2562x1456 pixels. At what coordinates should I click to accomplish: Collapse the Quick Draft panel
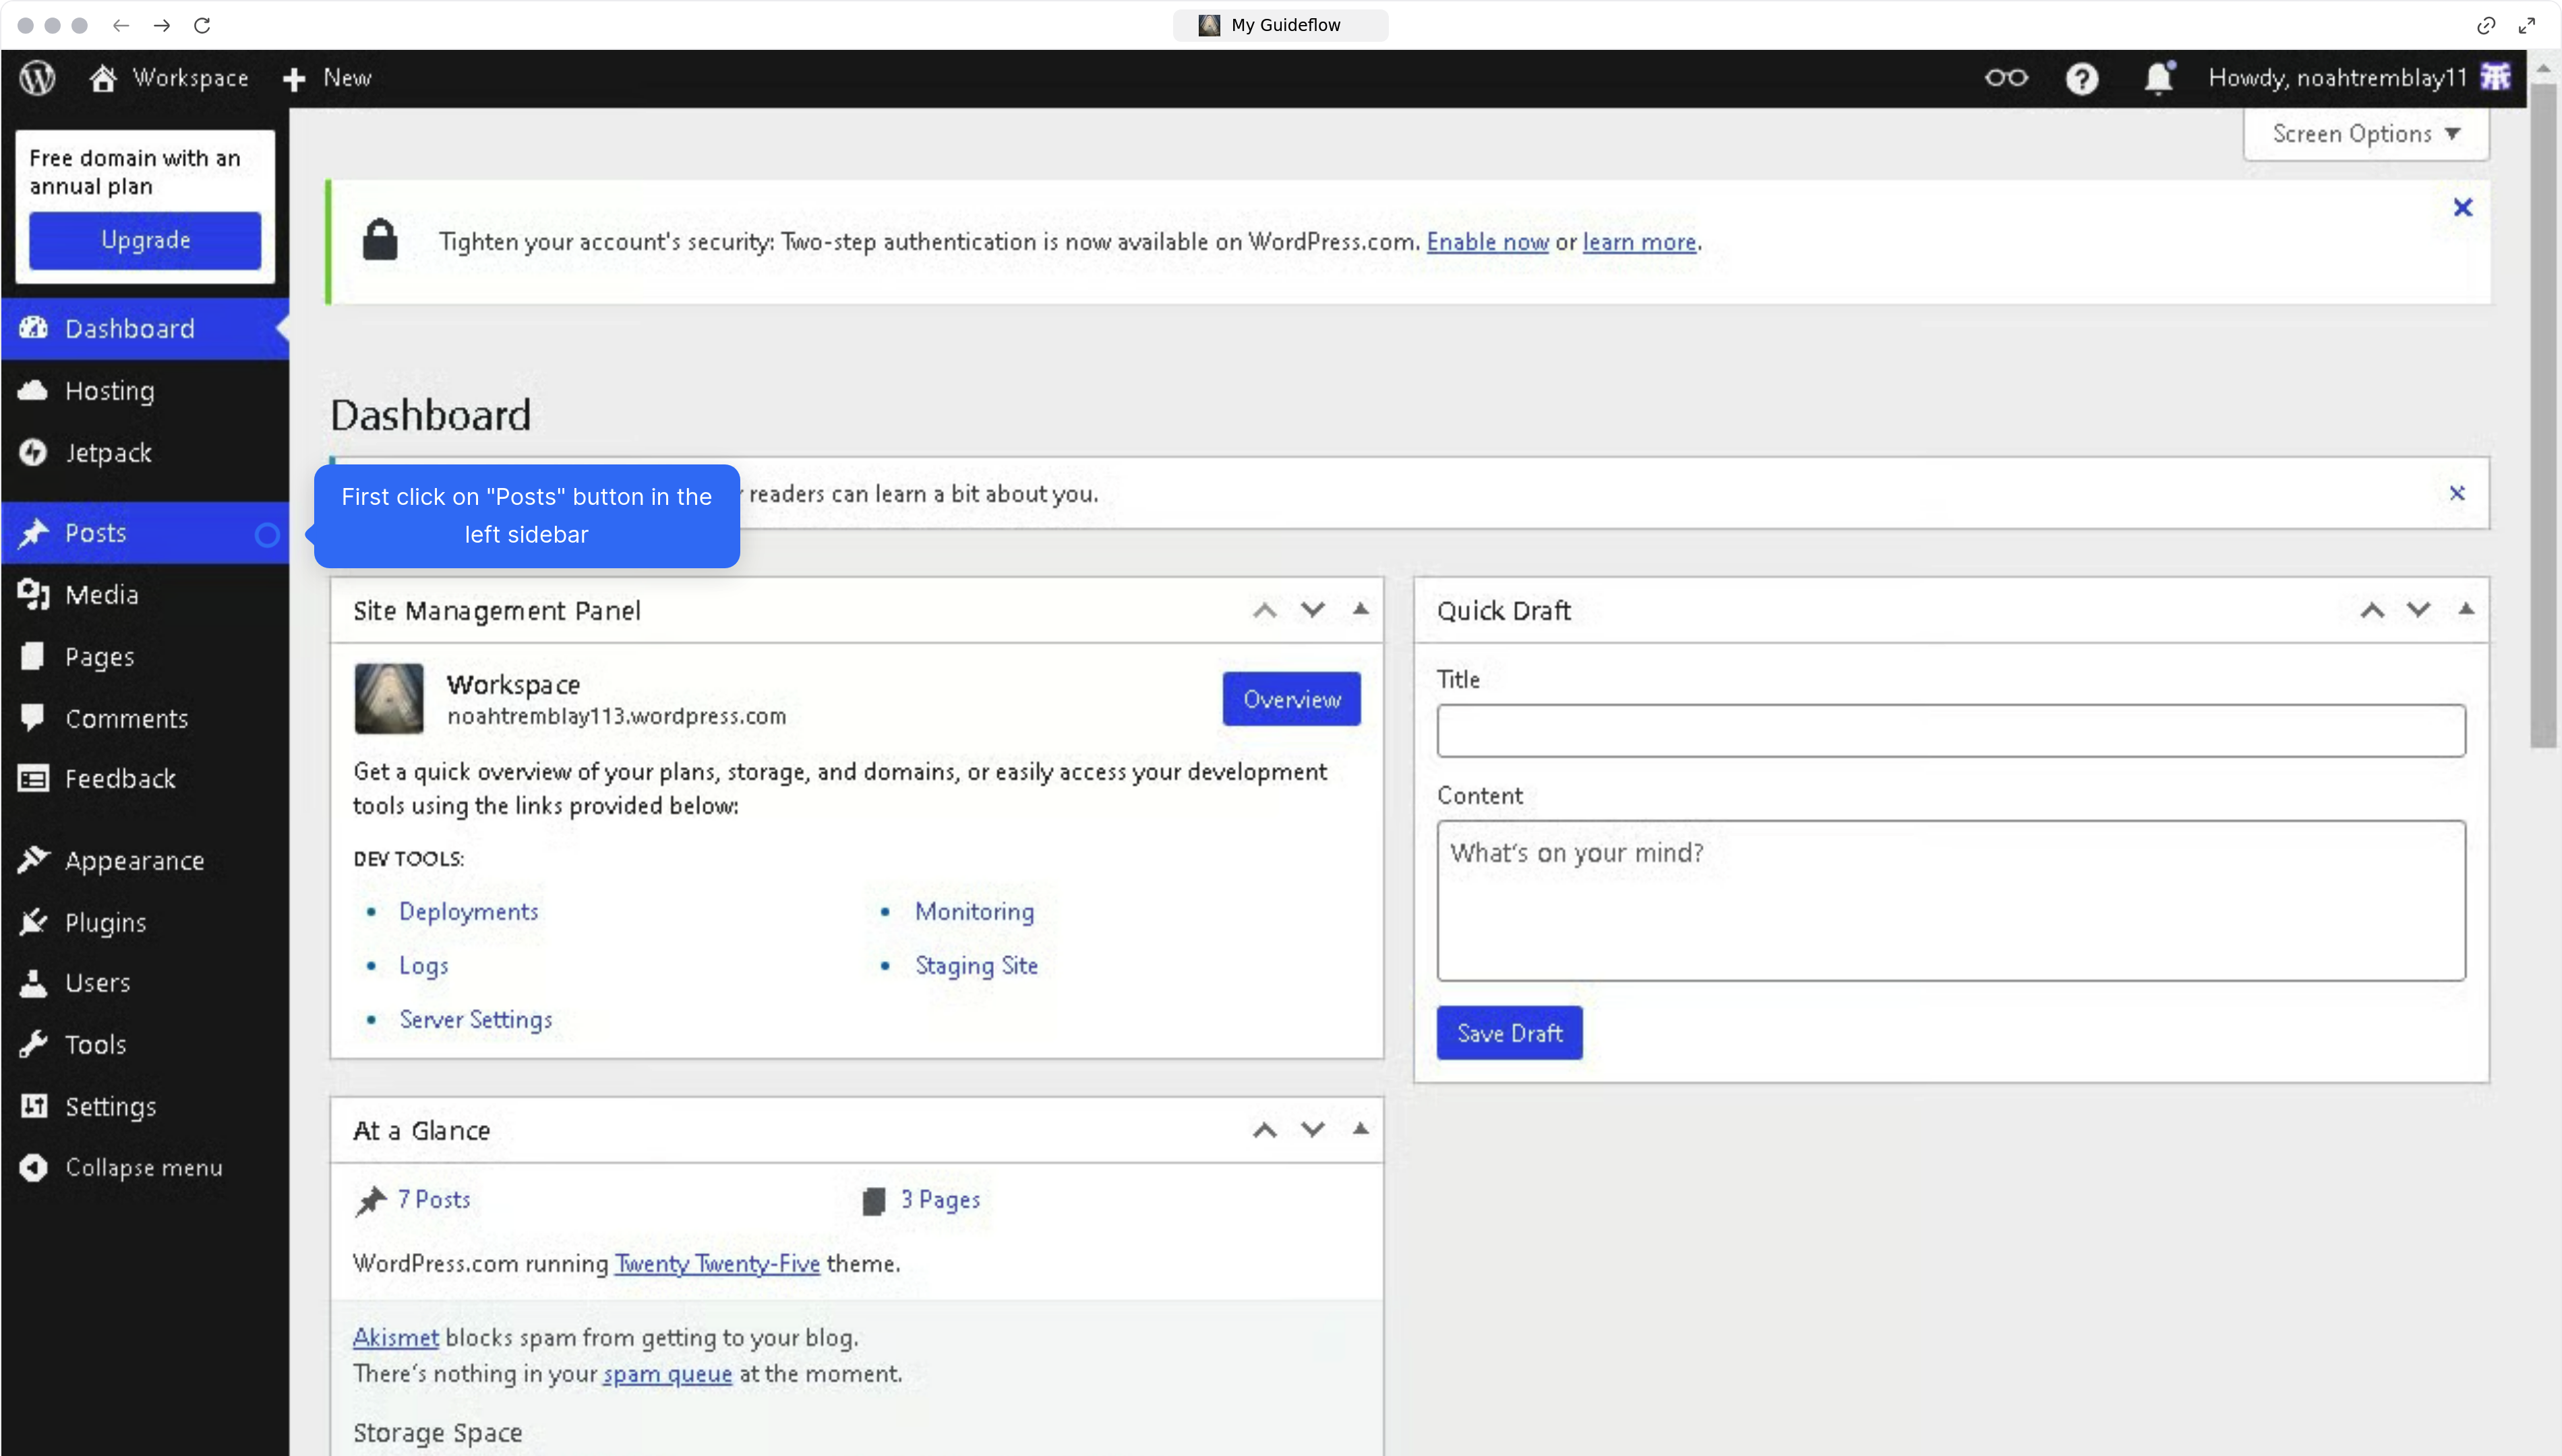[2466, 609]
